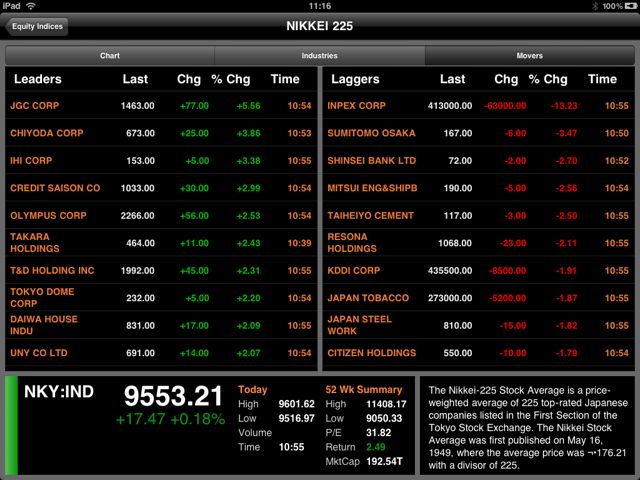Tap TAKARA HOLDINGS time 10:39
This screenshot has height=480, width=640.
pyautogui.click(x=300, y=243)
